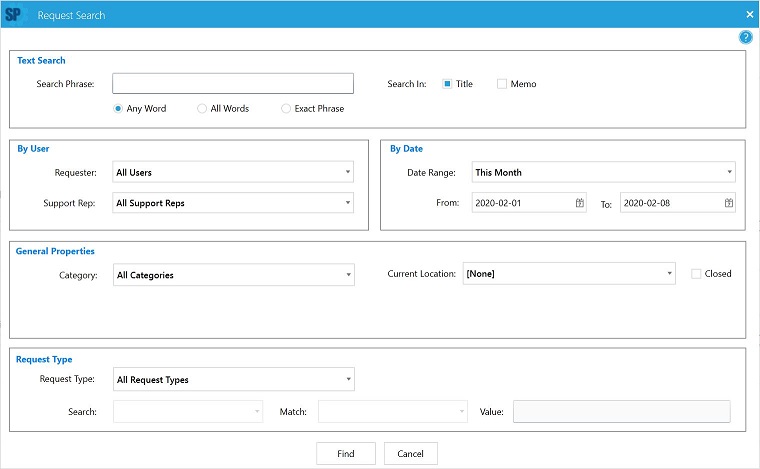The width and height of the screenshot is (760, 469).
Task: Click into the Search Phrase text field
Action: (233, 84)
